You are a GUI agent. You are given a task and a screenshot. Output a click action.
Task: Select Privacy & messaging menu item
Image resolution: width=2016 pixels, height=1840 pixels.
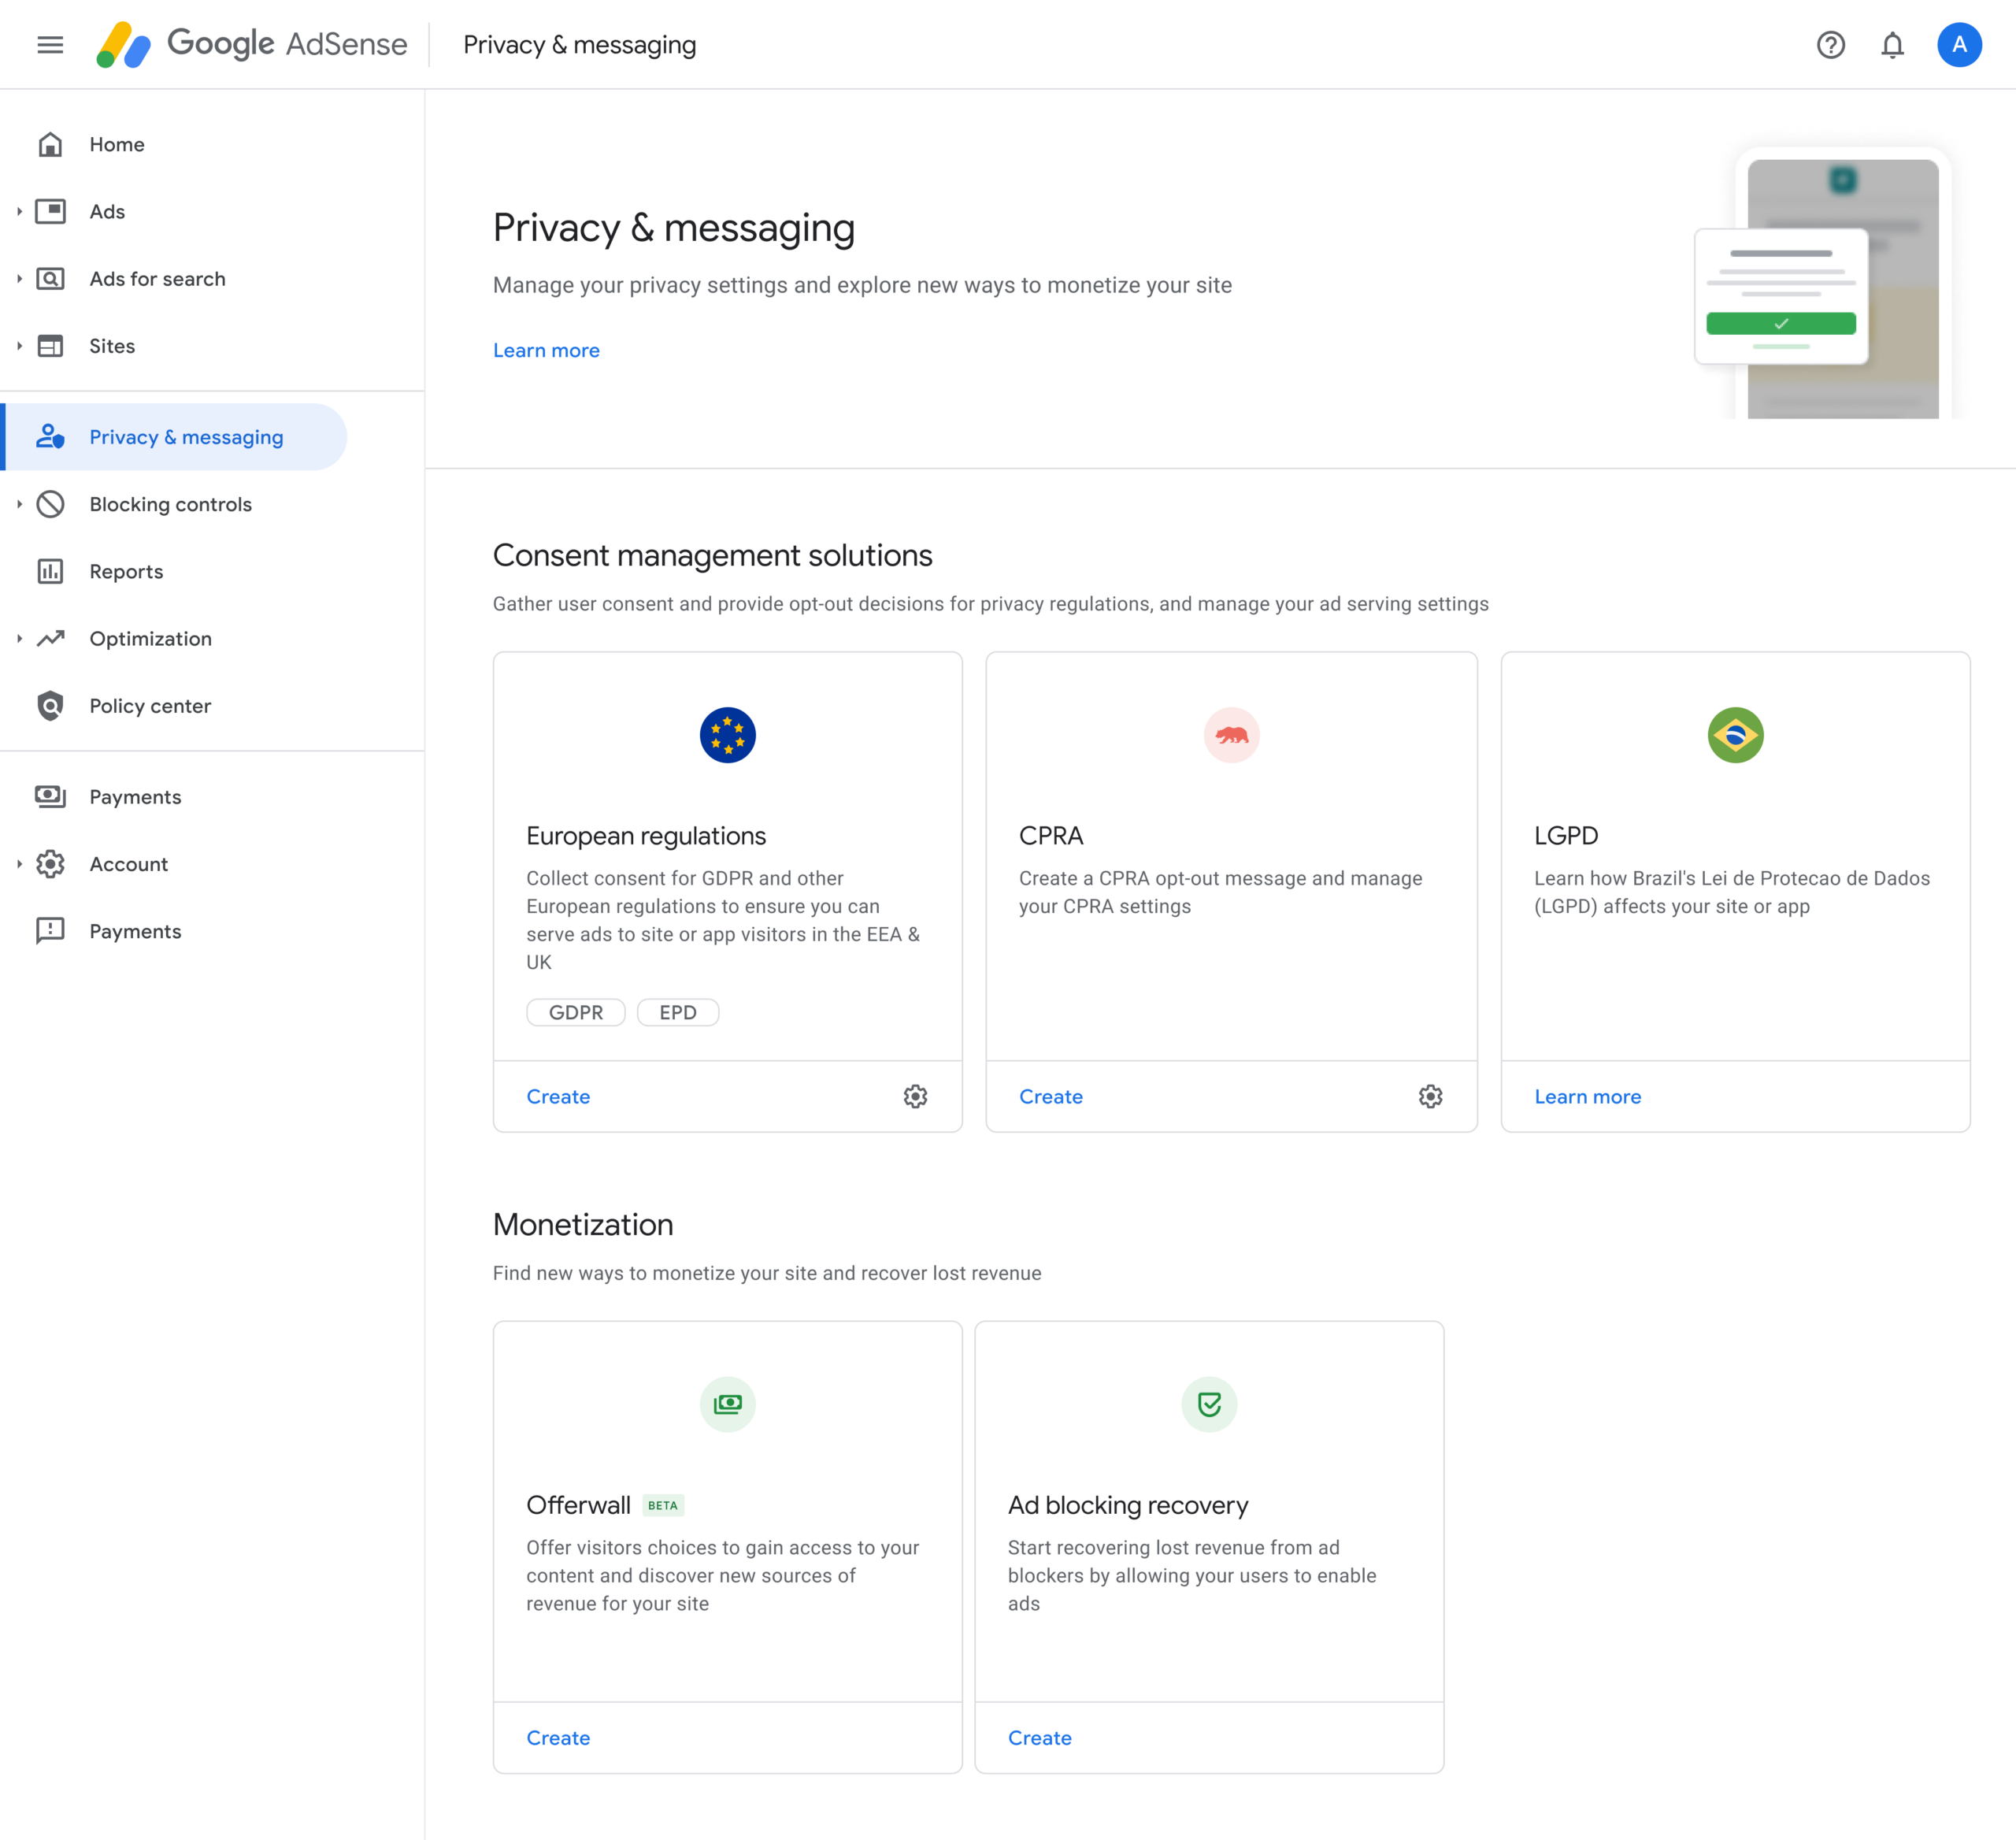[x=186, y=437]
